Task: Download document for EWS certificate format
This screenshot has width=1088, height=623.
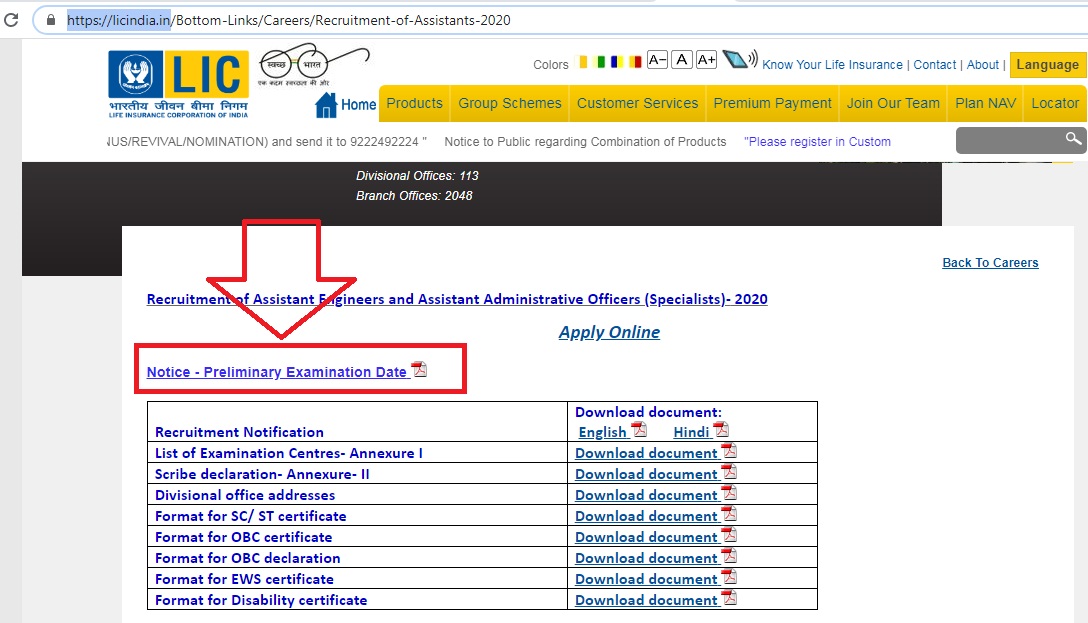Action: tap(646, 579)
